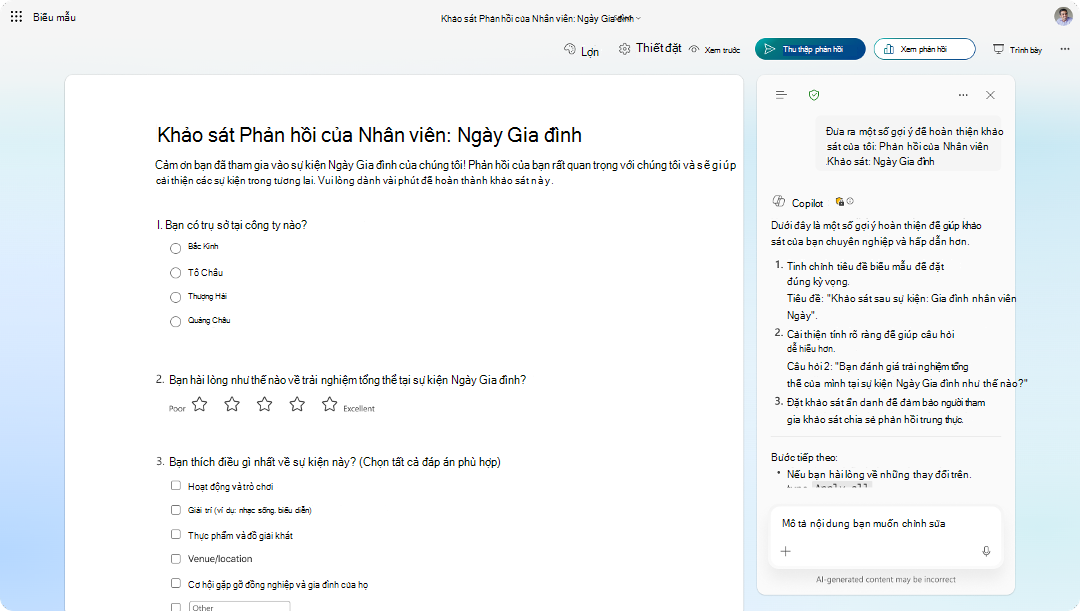Rate one star next to Poor
The height and width of the screenshot is (612, 1080).
point(200,404)
